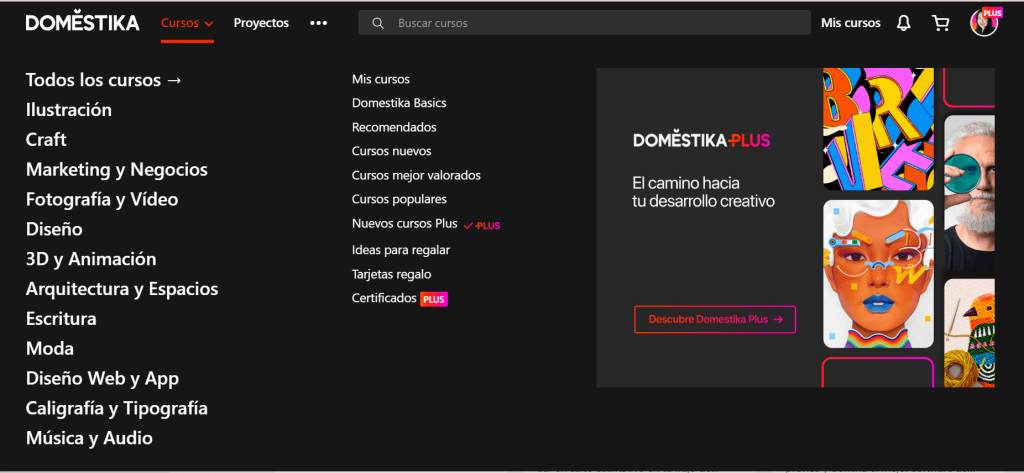Open the 3D y Animación category
Screen dimensions: 1024x473
91,259
